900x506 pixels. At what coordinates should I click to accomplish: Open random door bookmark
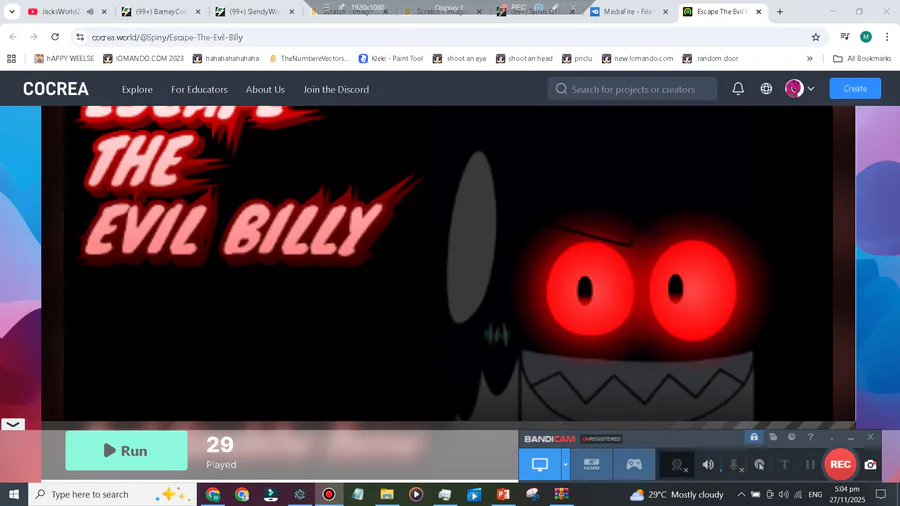click(711, 59)
